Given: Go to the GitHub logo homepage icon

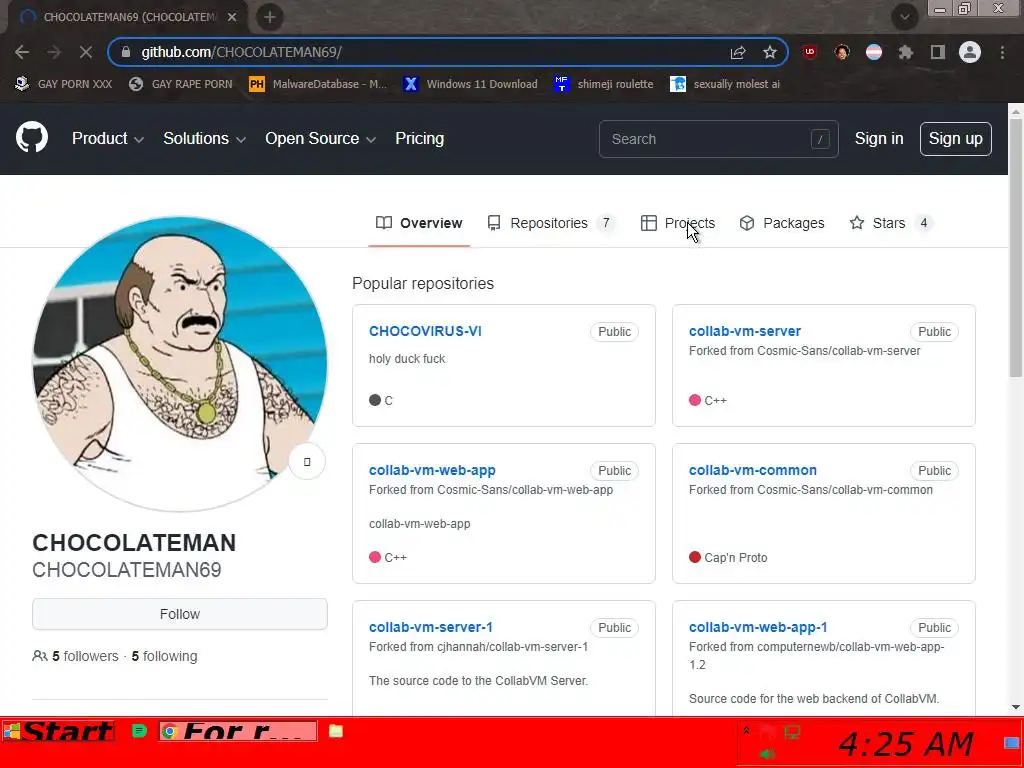Looking at the screenshot, I should 32,137.
